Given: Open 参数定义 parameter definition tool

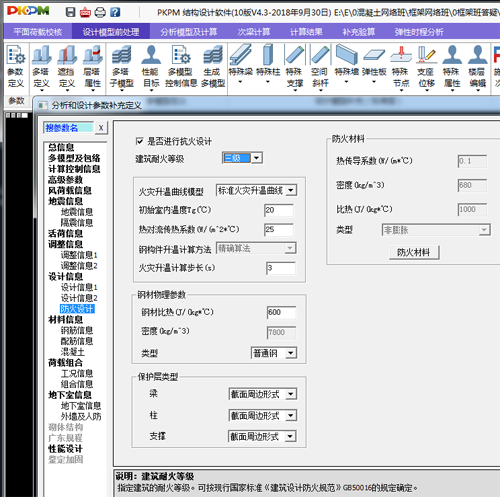Looking at the screenshot, I should pyautogui.click(x=16, y=67).
